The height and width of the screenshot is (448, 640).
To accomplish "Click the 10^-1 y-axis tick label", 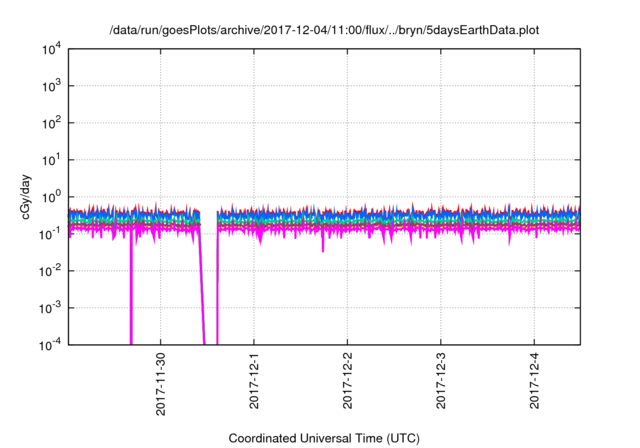I will point(50,234).
